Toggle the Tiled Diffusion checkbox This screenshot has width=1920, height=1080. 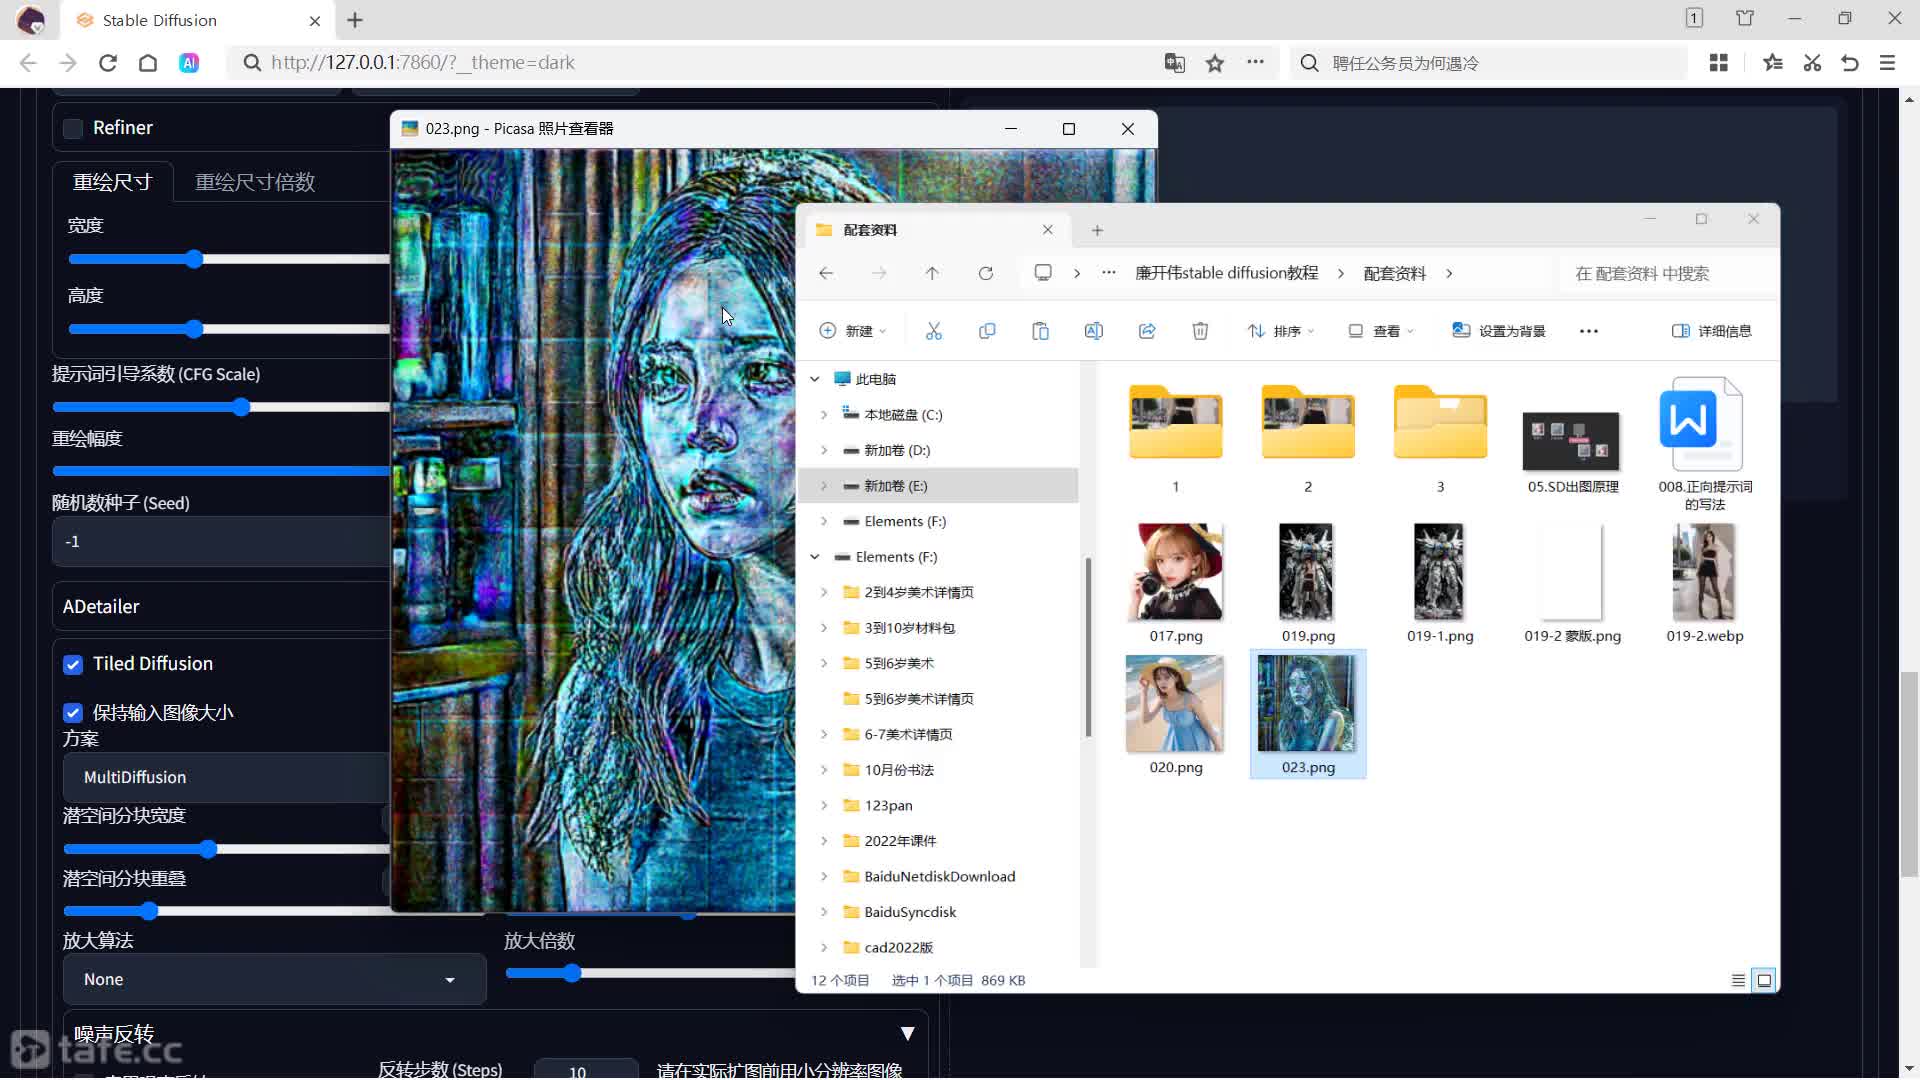pos(73,663)
